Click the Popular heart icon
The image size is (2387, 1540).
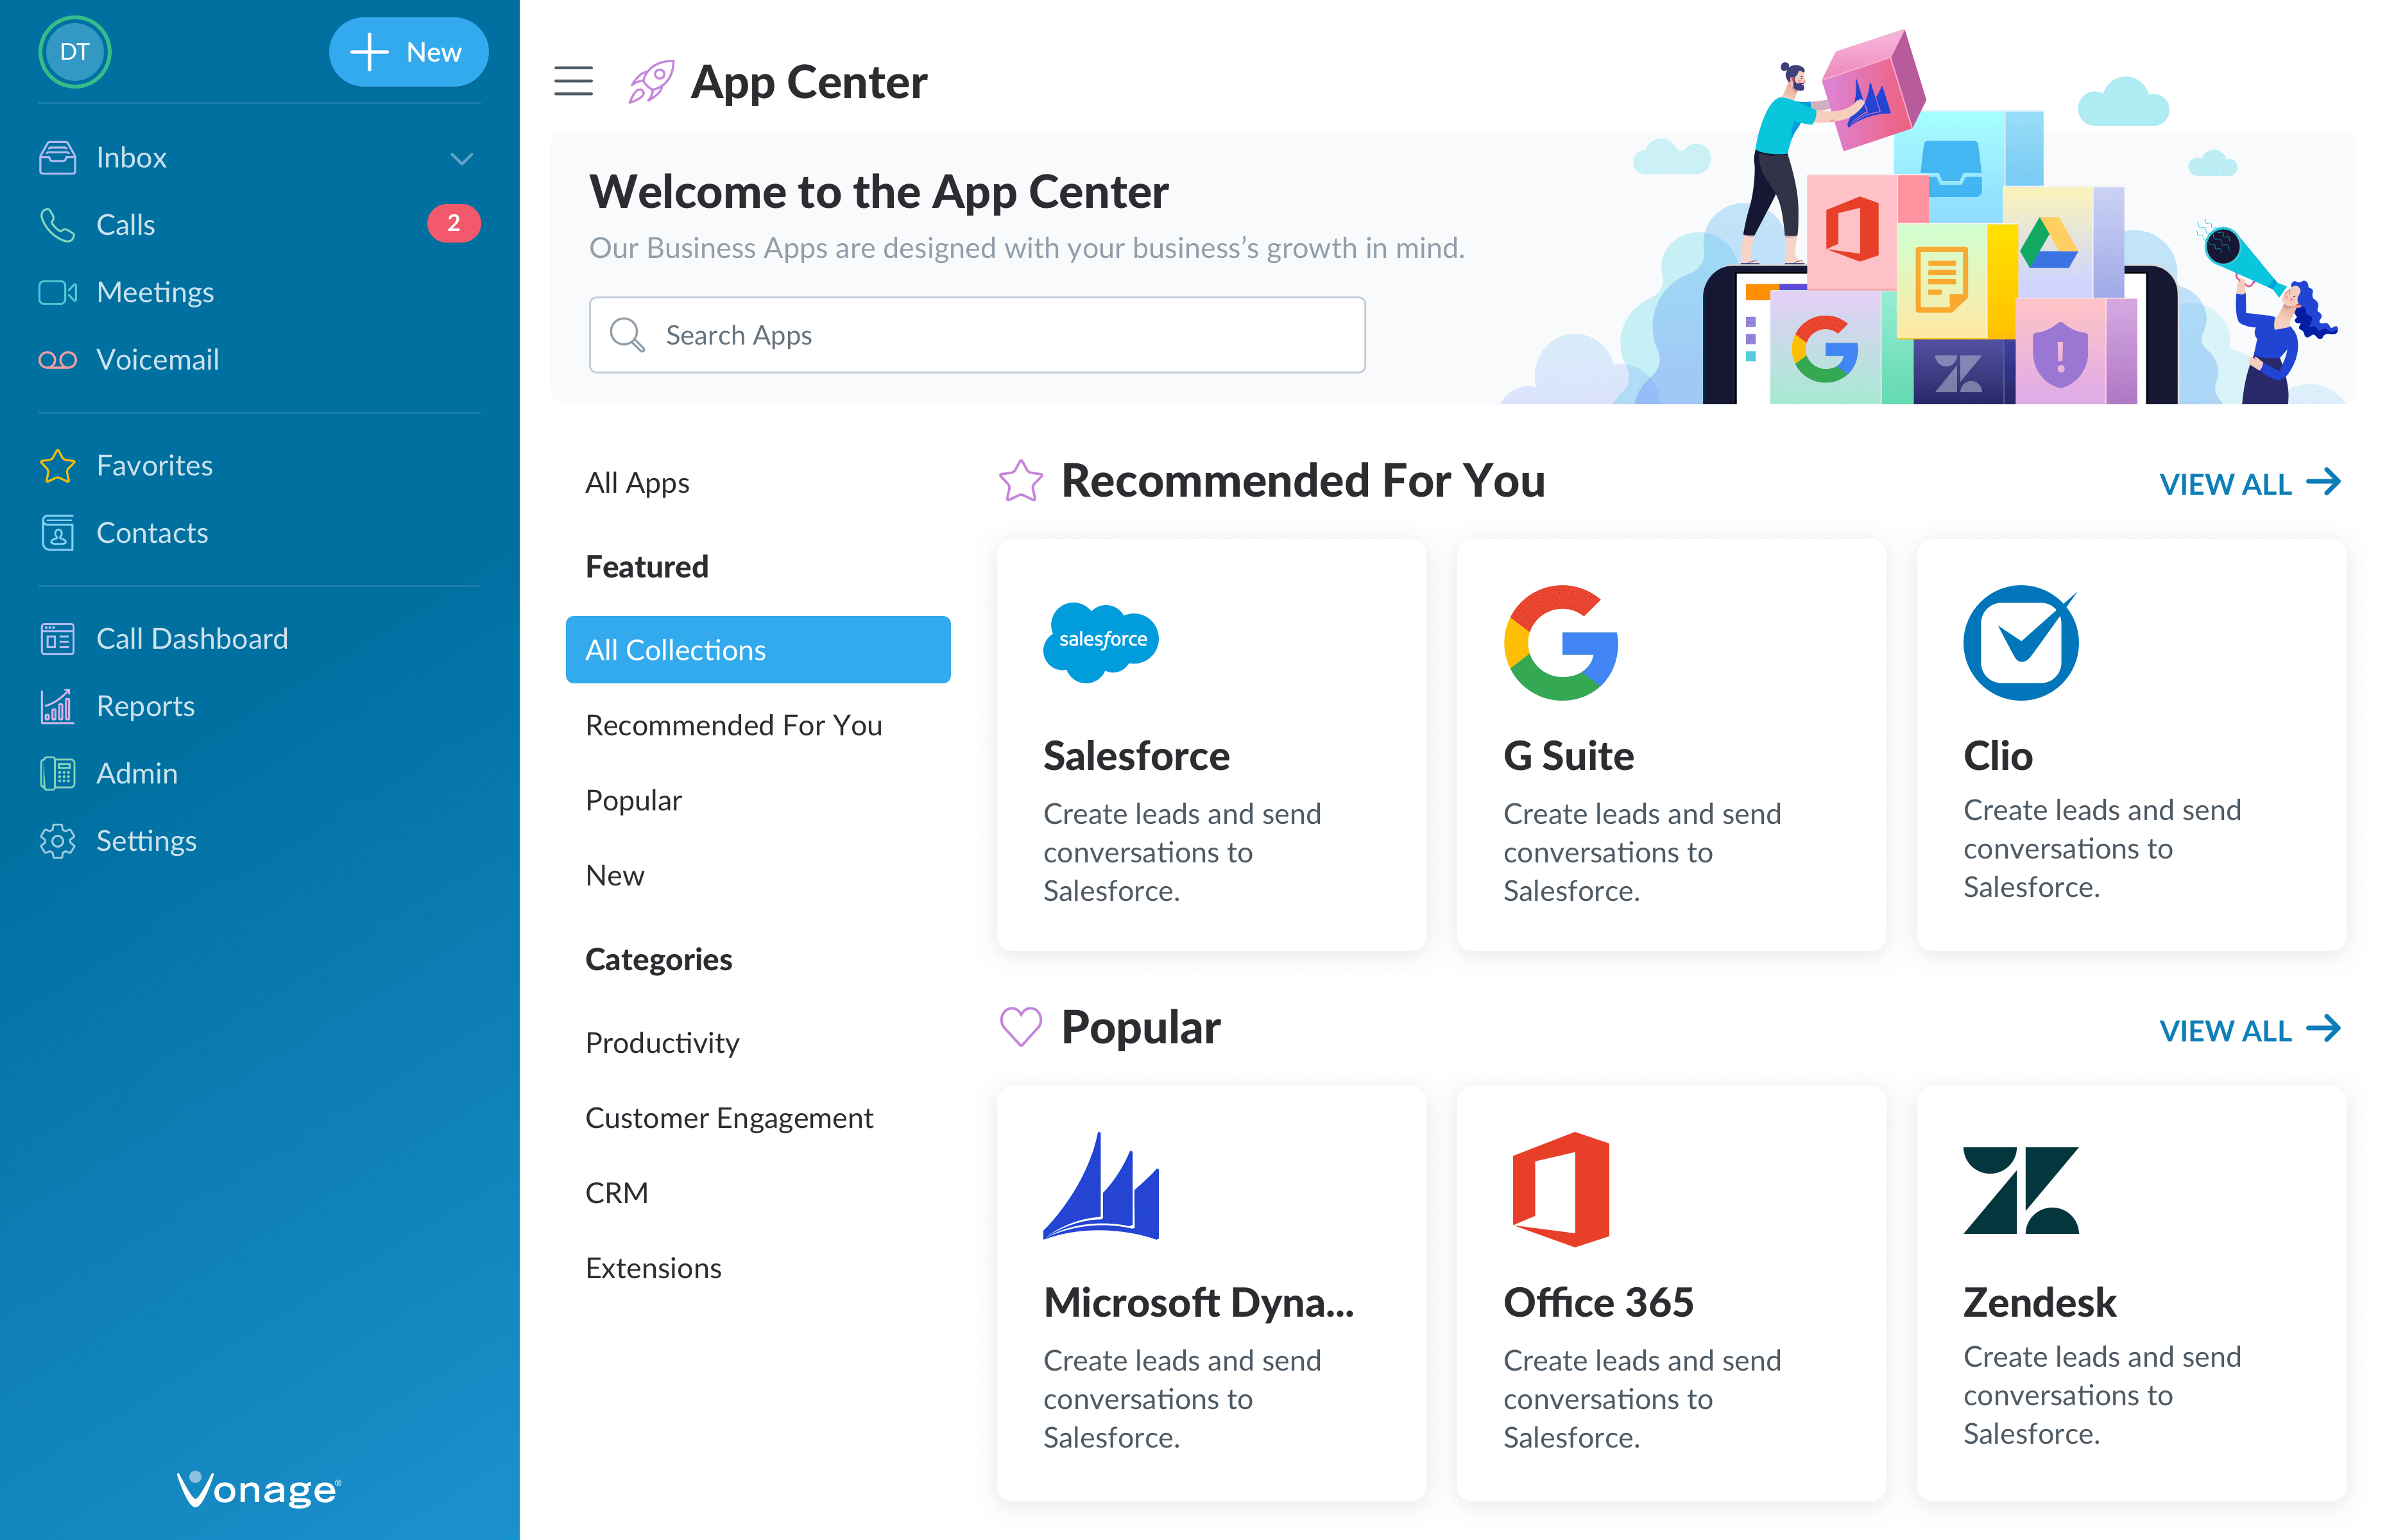pos(1020,1027)
